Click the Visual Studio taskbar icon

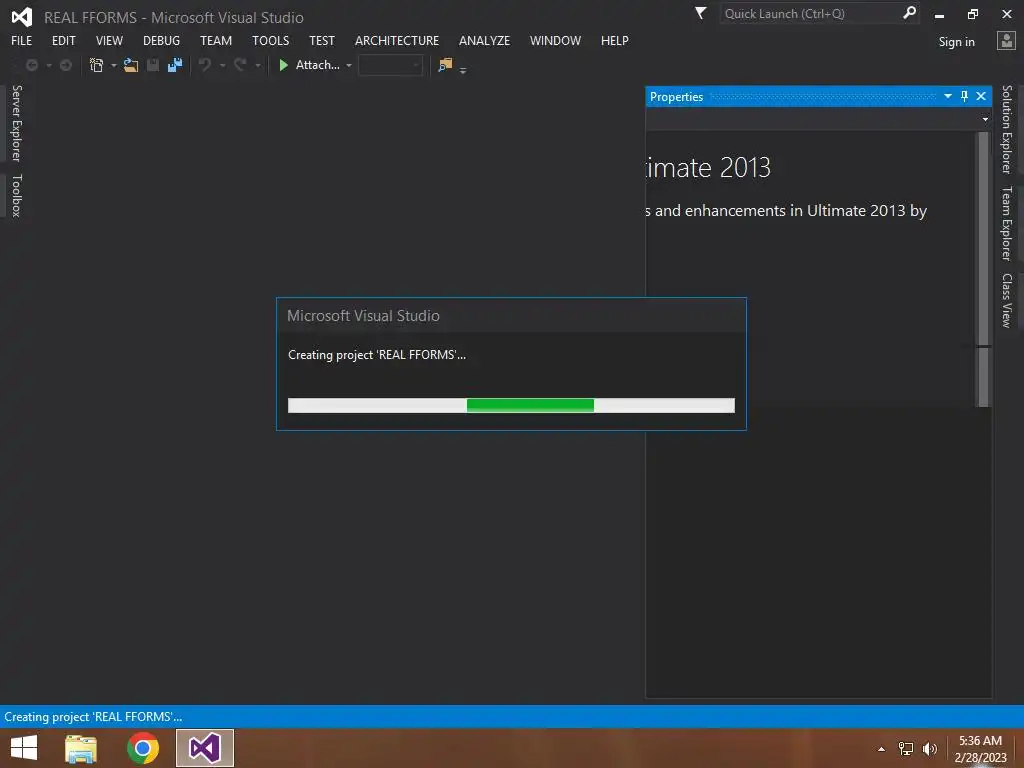tap(204, 748)
